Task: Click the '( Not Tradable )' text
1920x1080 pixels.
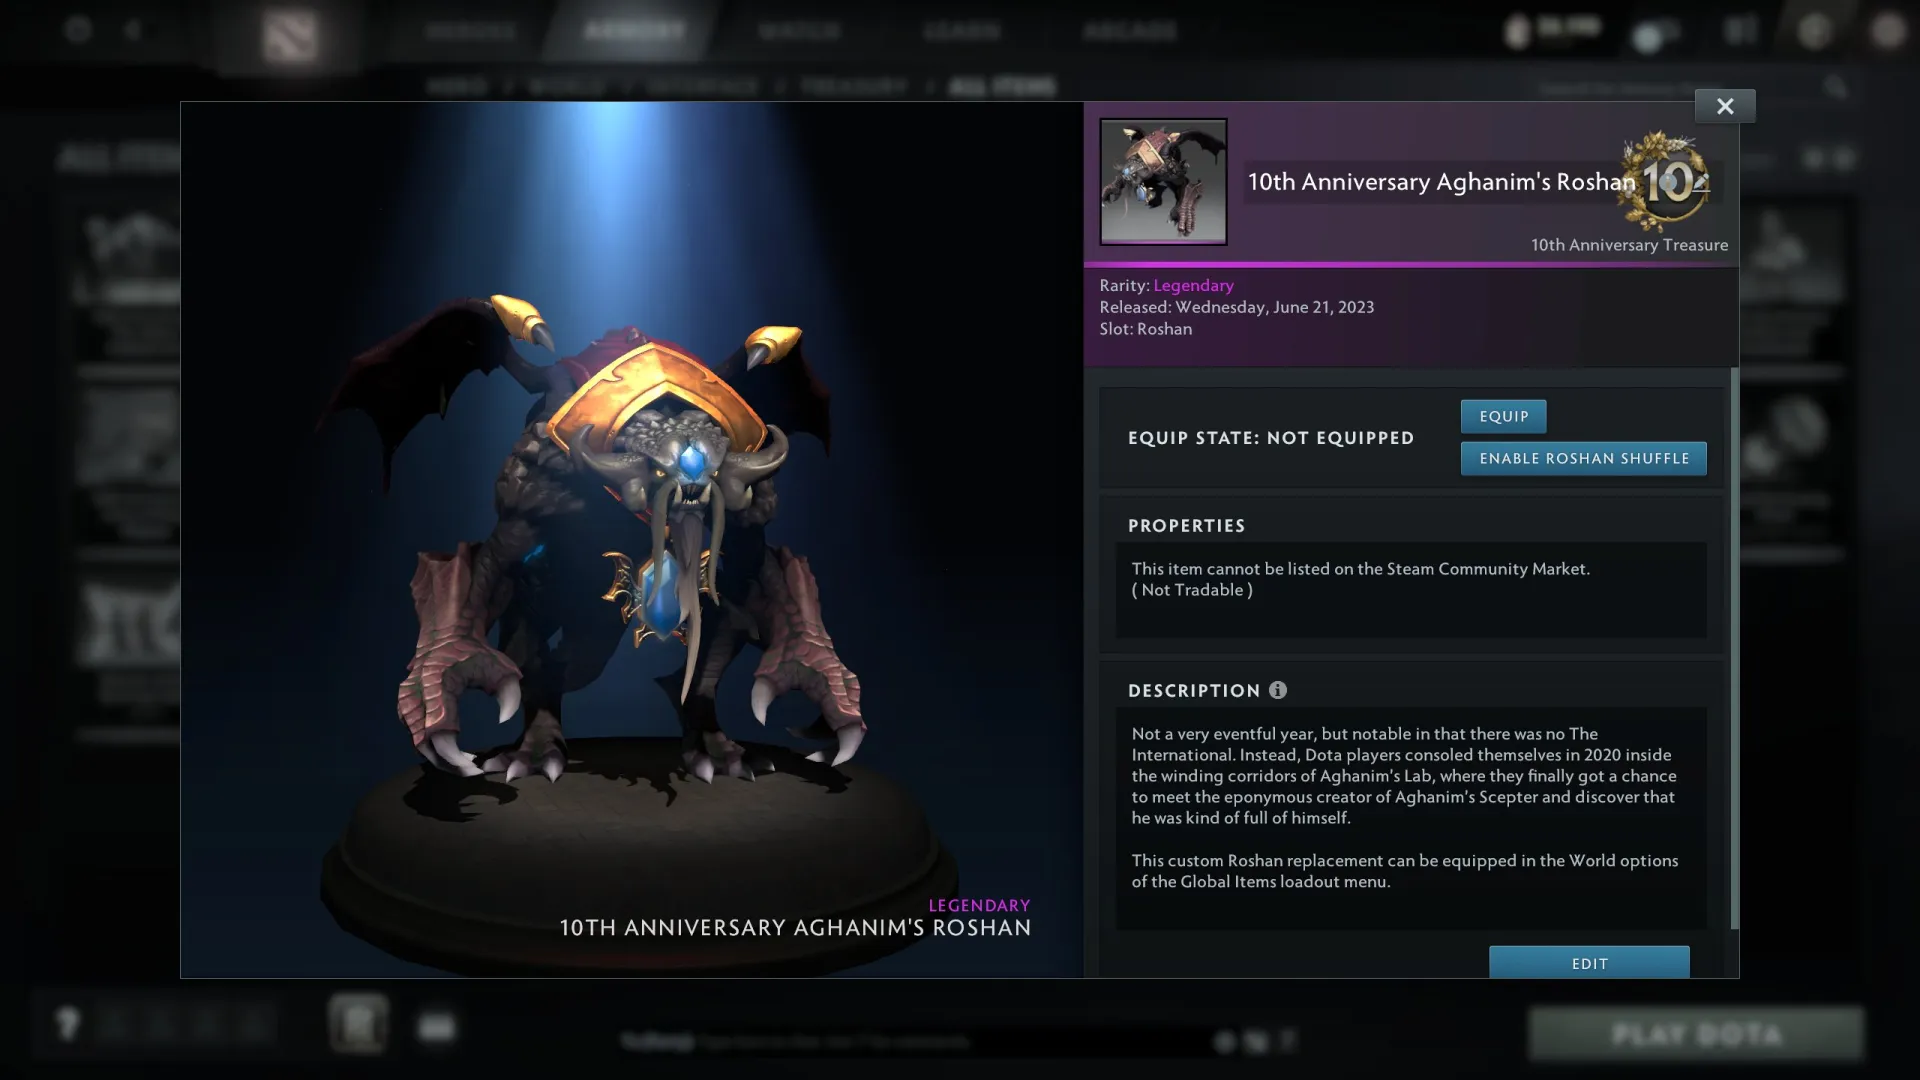Action: click(x=1192, y=590)
